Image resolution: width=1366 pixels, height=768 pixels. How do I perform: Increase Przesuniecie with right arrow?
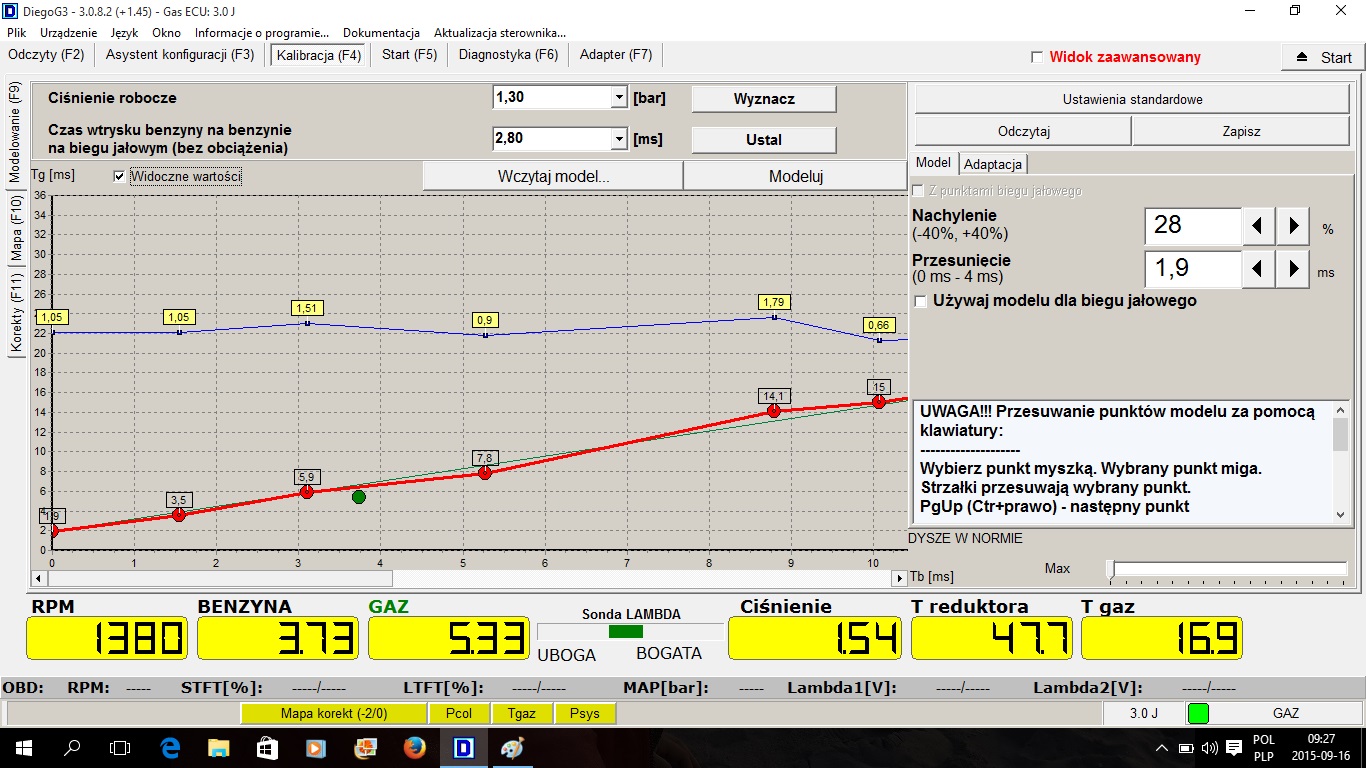pos(1293,268)
